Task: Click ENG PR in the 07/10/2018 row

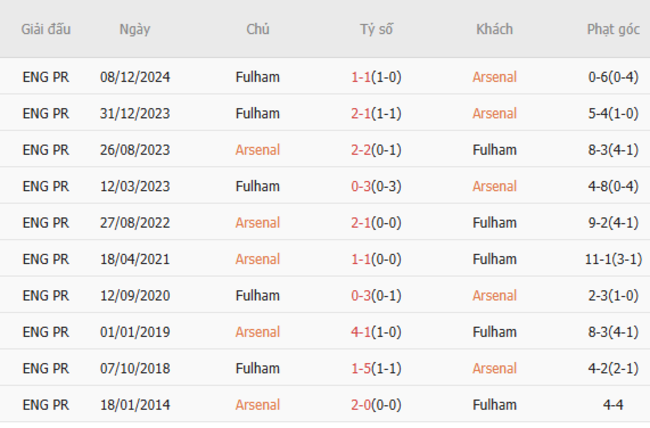Action: click(46, 369)
